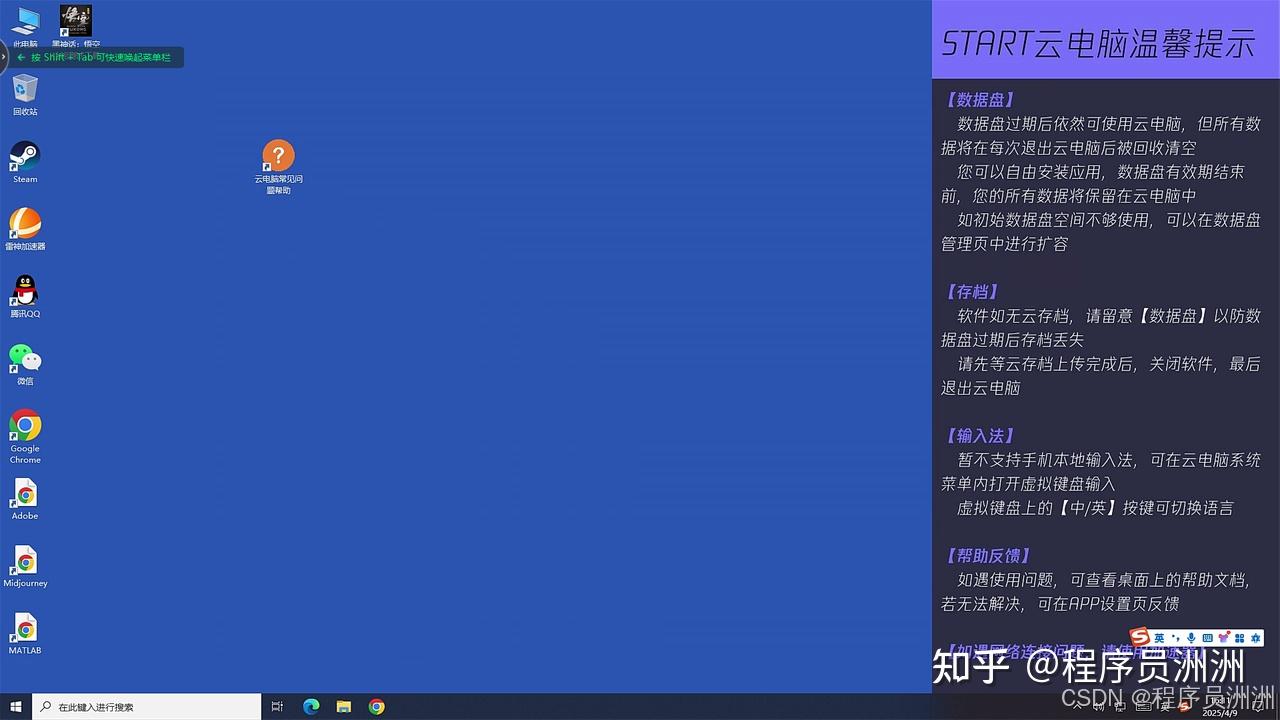Expand the collapsed left-edge sidebar arrow

[x=3, y=57]
